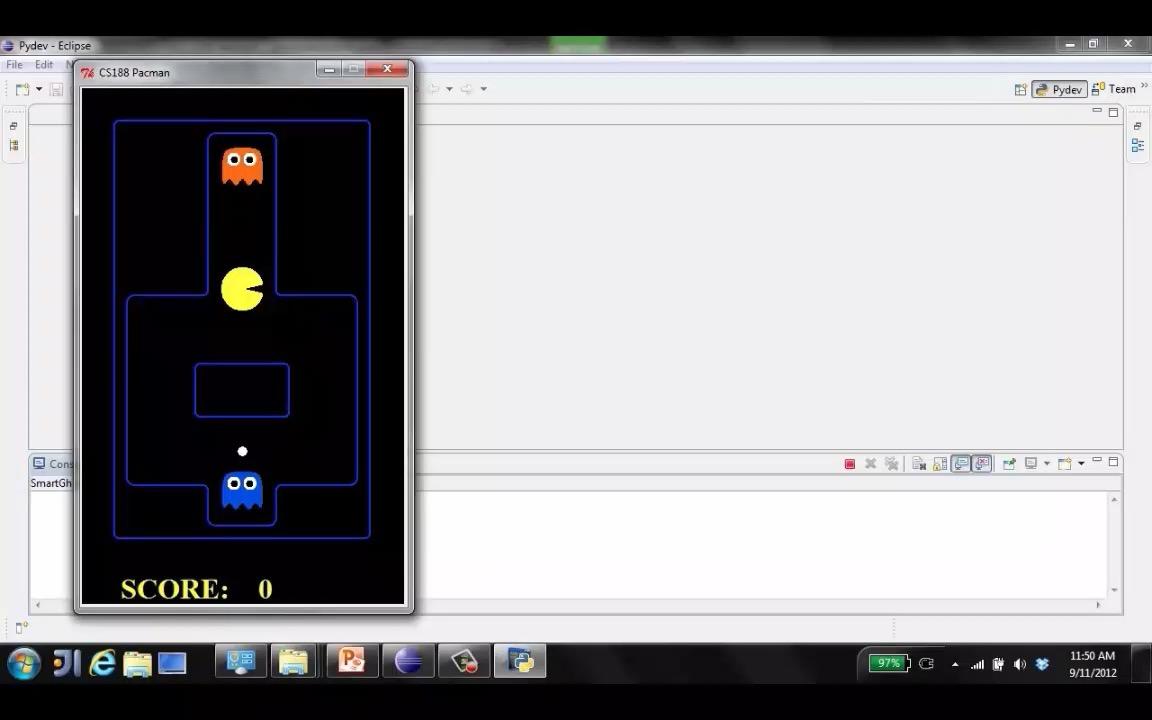Click the blue ghost in Pacman window
Screen dimensions: 1152x720
pyautogui.click(x=242, y=490)
